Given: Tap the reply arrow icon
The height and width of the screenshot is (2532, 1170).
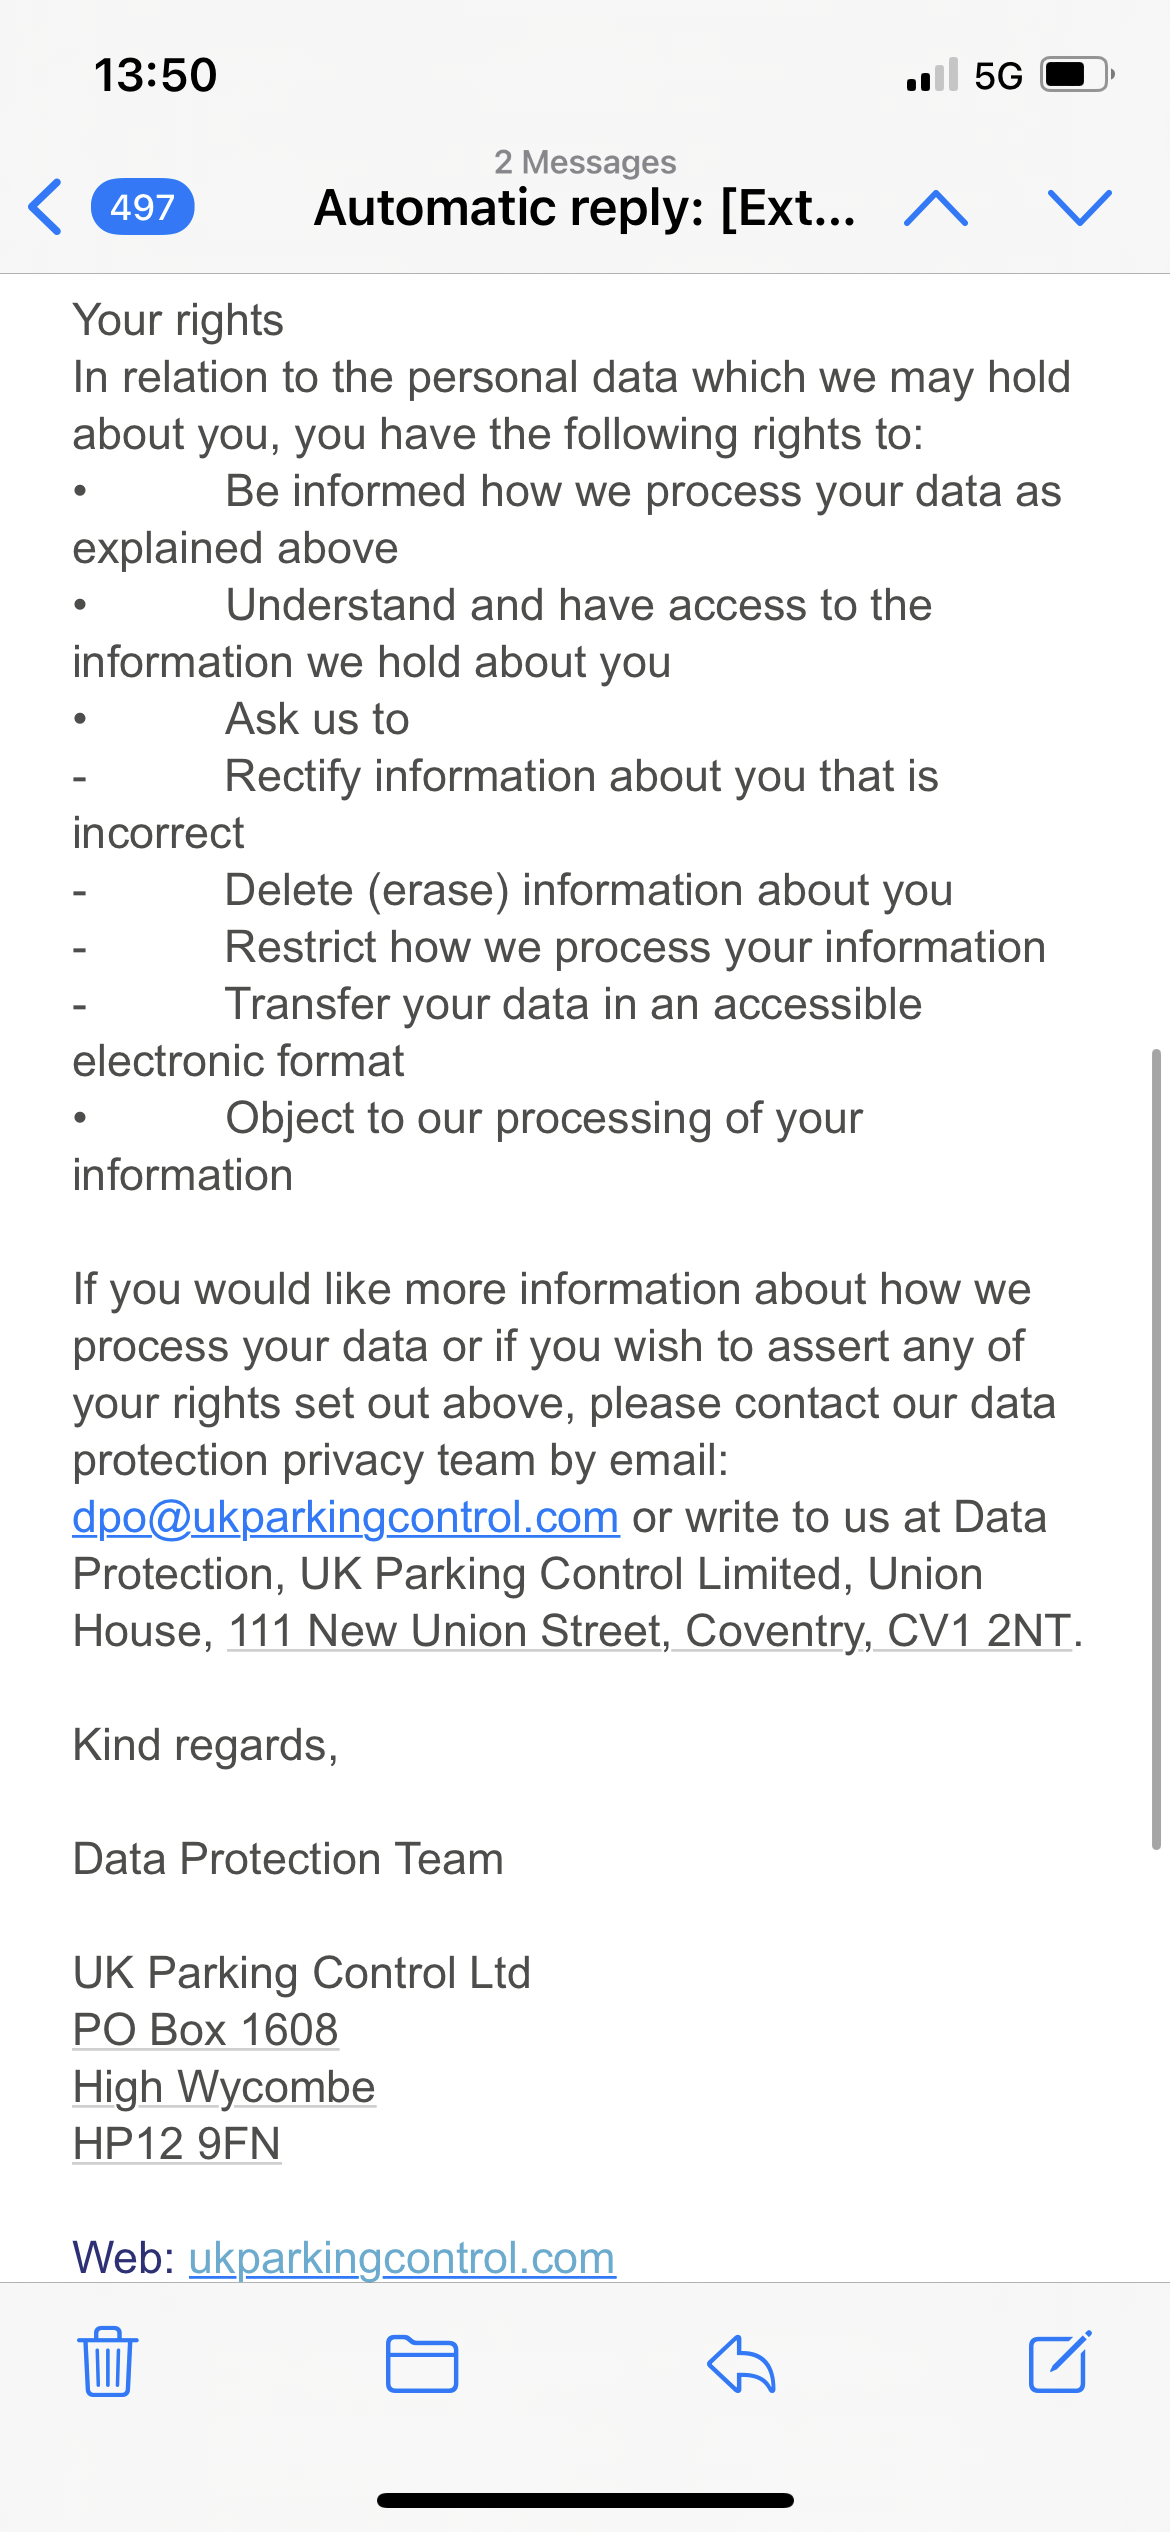Looking at the screenshot, I should coord(741,2363).
